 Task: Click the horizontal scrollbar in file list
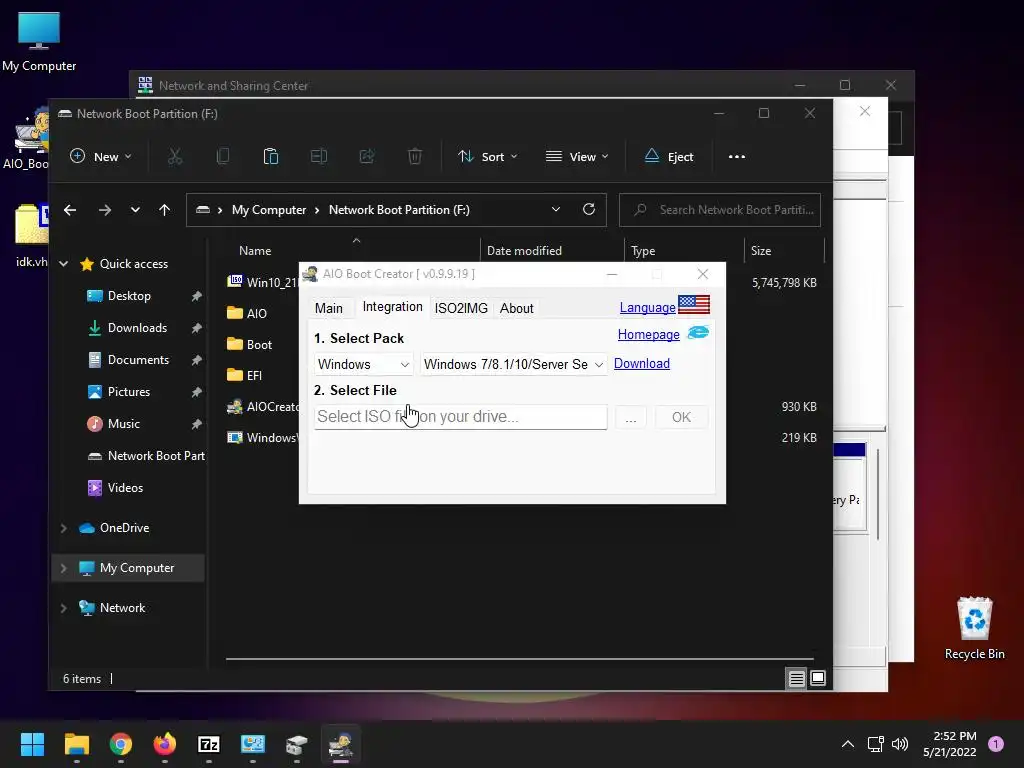tap(519, 659)
